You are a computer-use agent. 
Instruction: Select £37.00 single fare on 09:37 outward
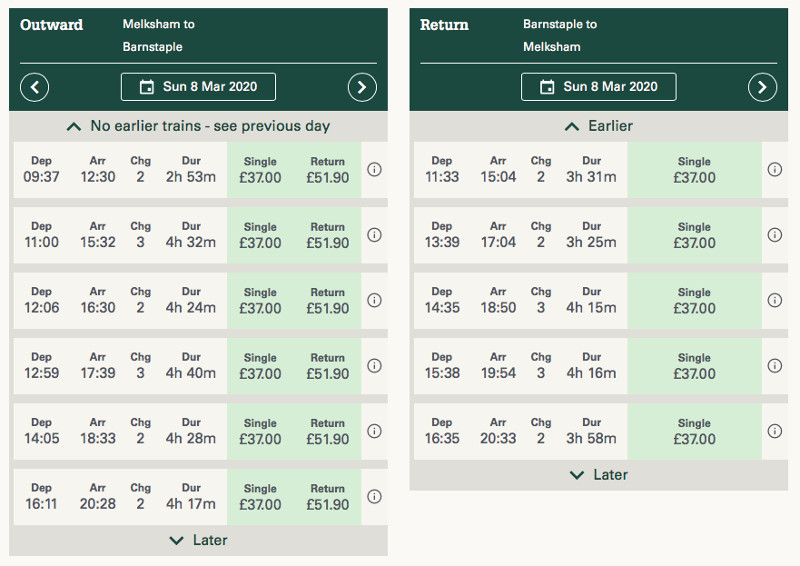[x=260, y=170]
